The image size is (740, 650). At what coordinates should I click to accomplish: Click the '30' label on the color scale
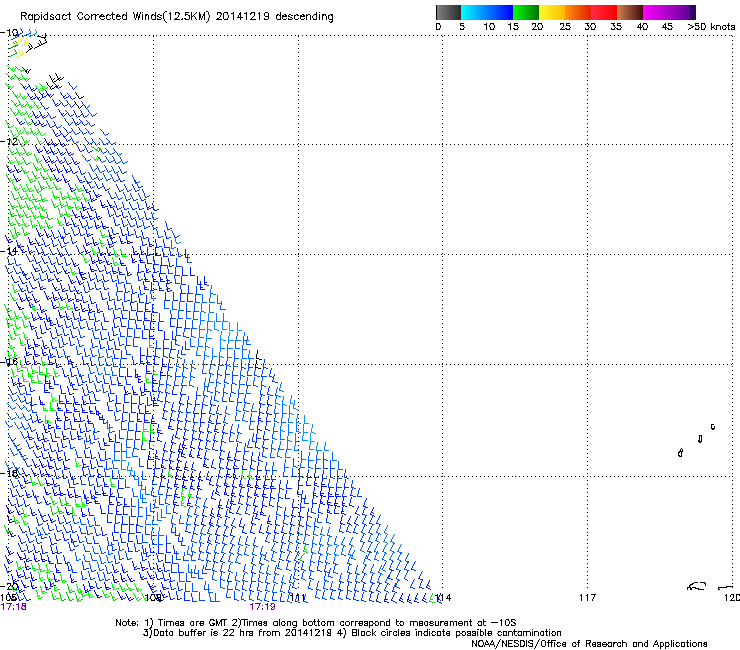pyautogui.click(x=590, y=27)
